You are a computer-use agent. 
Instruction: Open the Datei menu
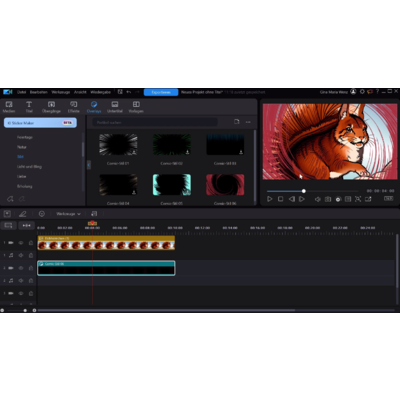(x=22, y=92)
